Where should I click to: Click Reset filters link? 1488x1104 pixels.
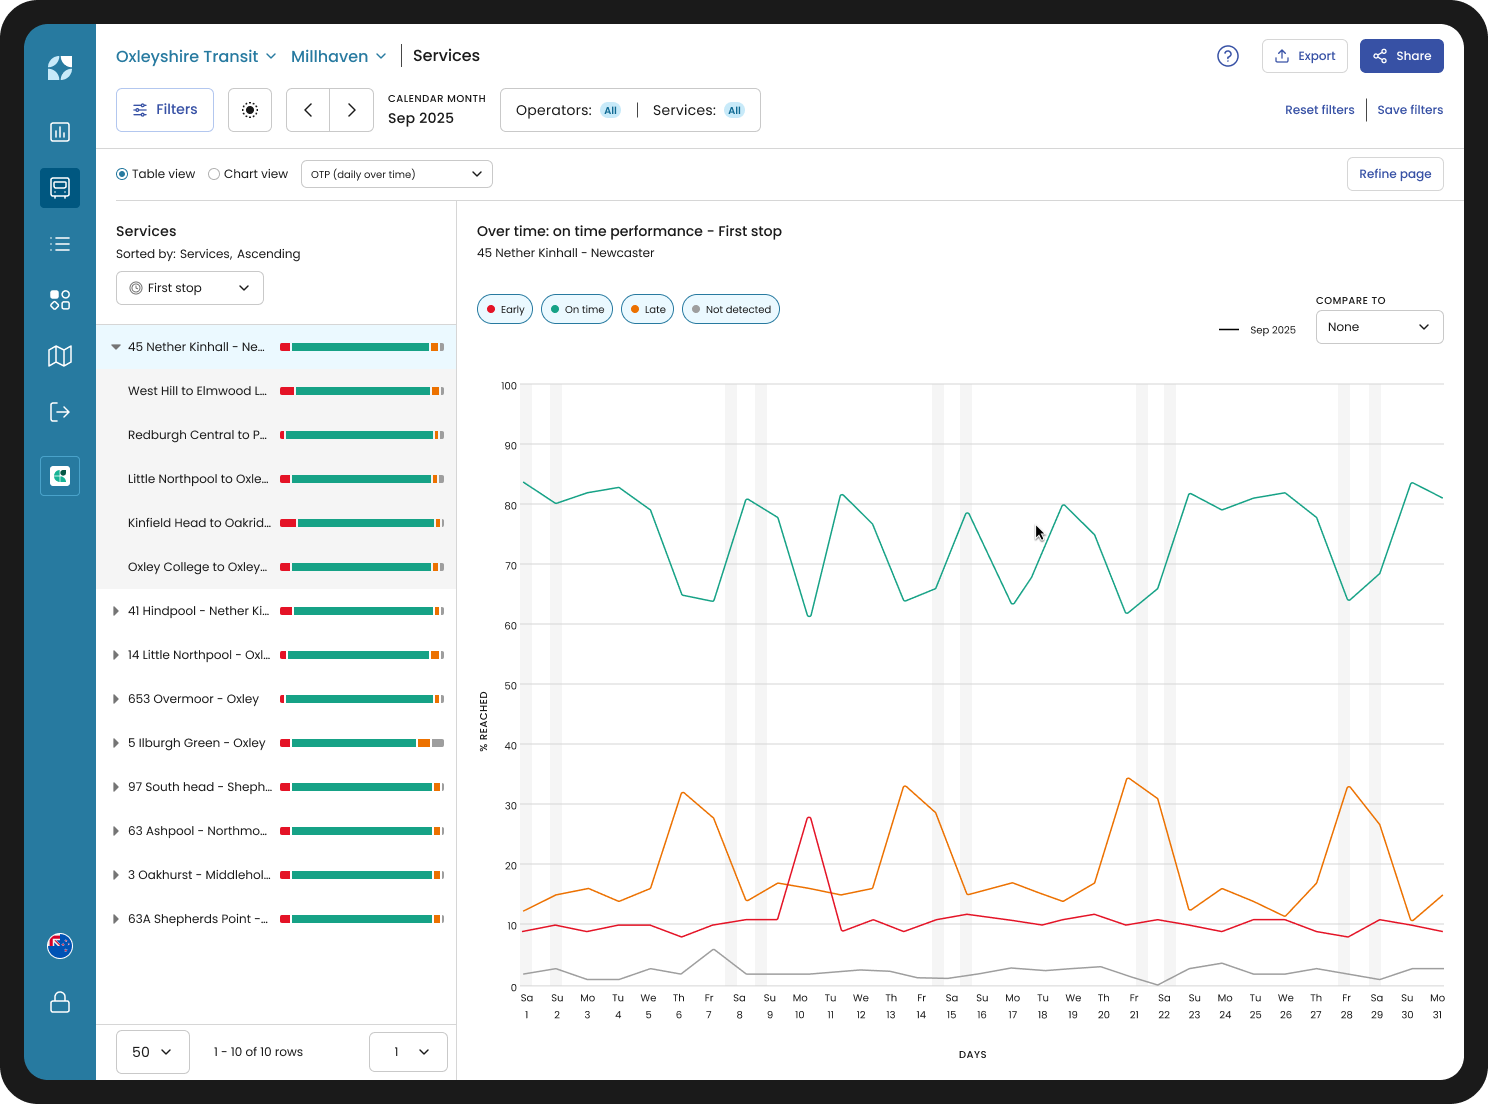tap(1320, 110)
